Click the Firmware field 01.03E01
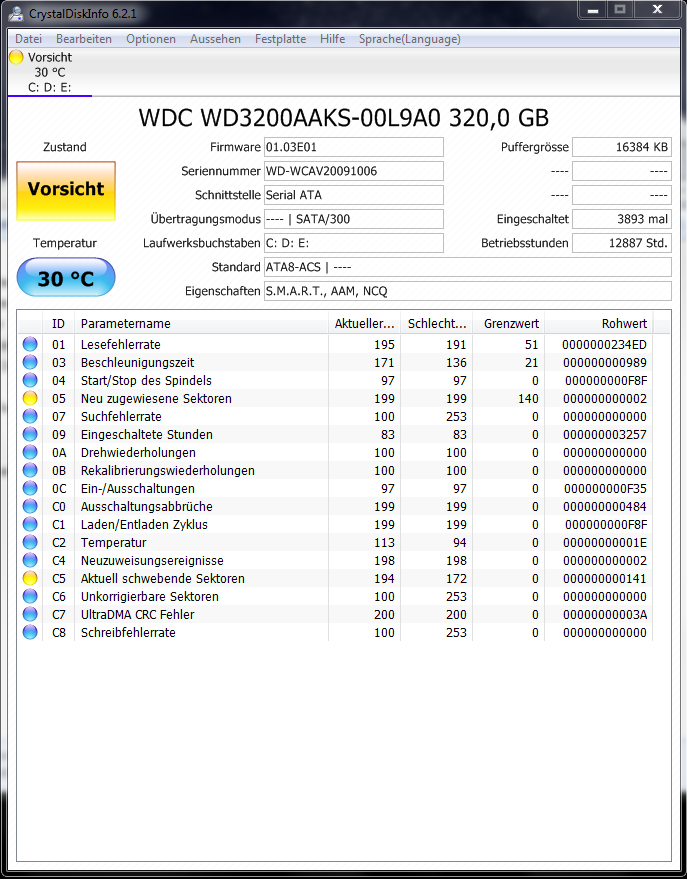Screen dimensions: 687x879 [354, 147]
